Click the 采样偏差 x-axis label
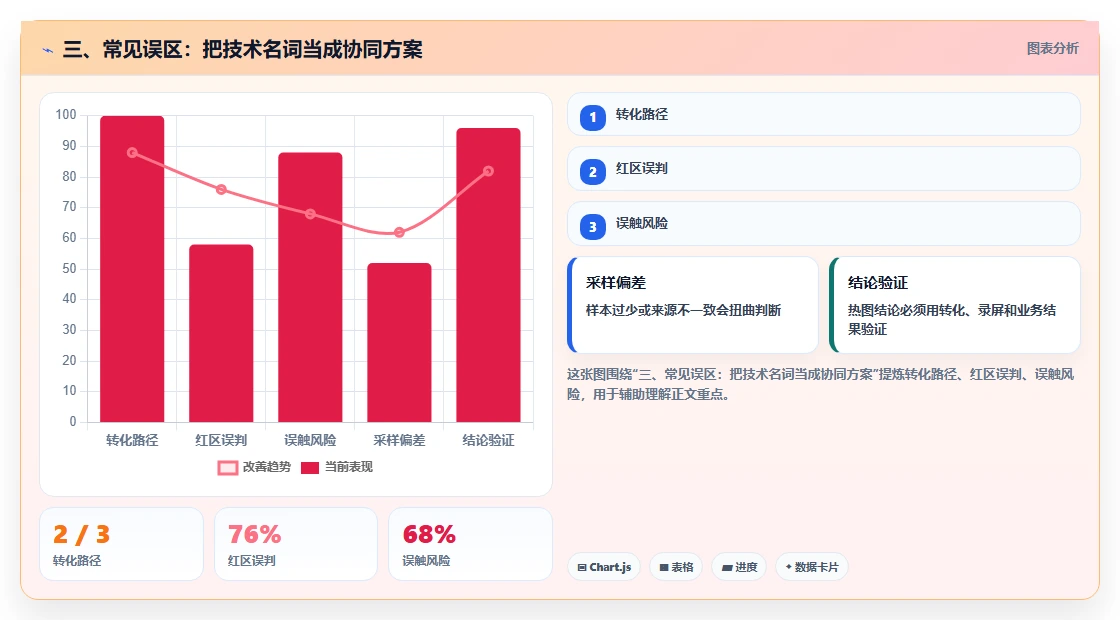The image size is (1120, 620). point(399,441)
